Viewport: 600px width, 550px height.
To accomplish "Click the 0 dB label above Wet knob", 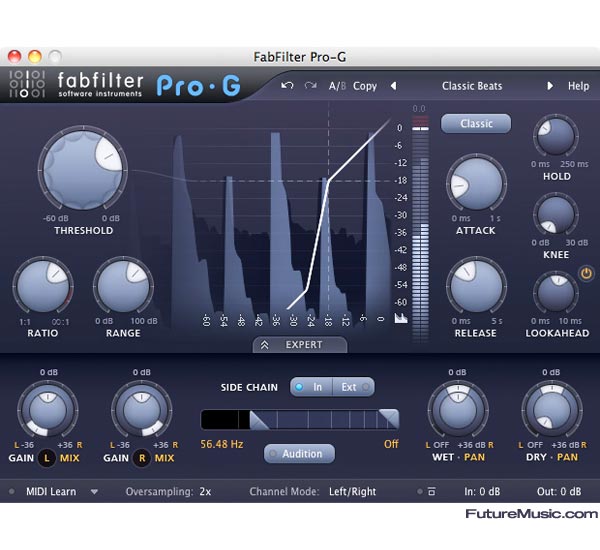I will coord(457,372).
